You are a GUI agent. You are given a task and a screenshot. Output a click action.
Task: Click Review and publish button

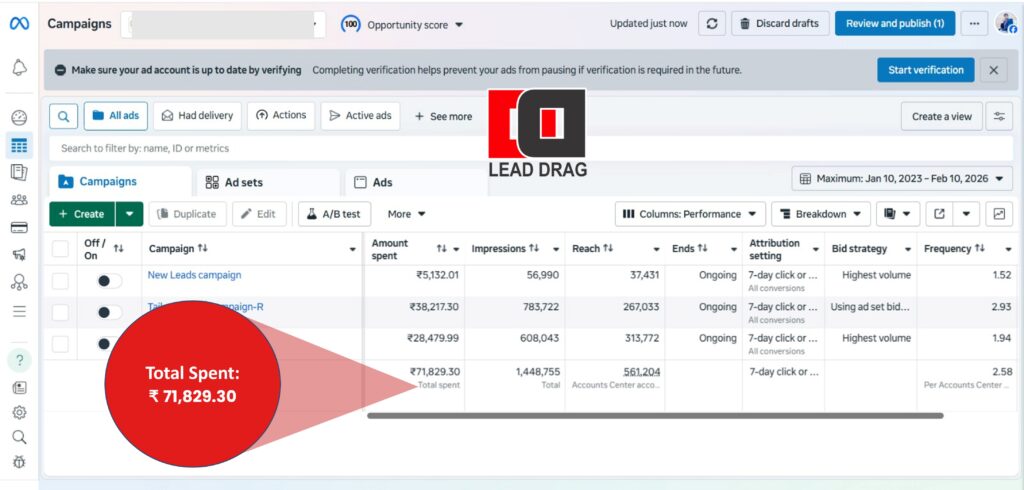click(x=894, y=24)
